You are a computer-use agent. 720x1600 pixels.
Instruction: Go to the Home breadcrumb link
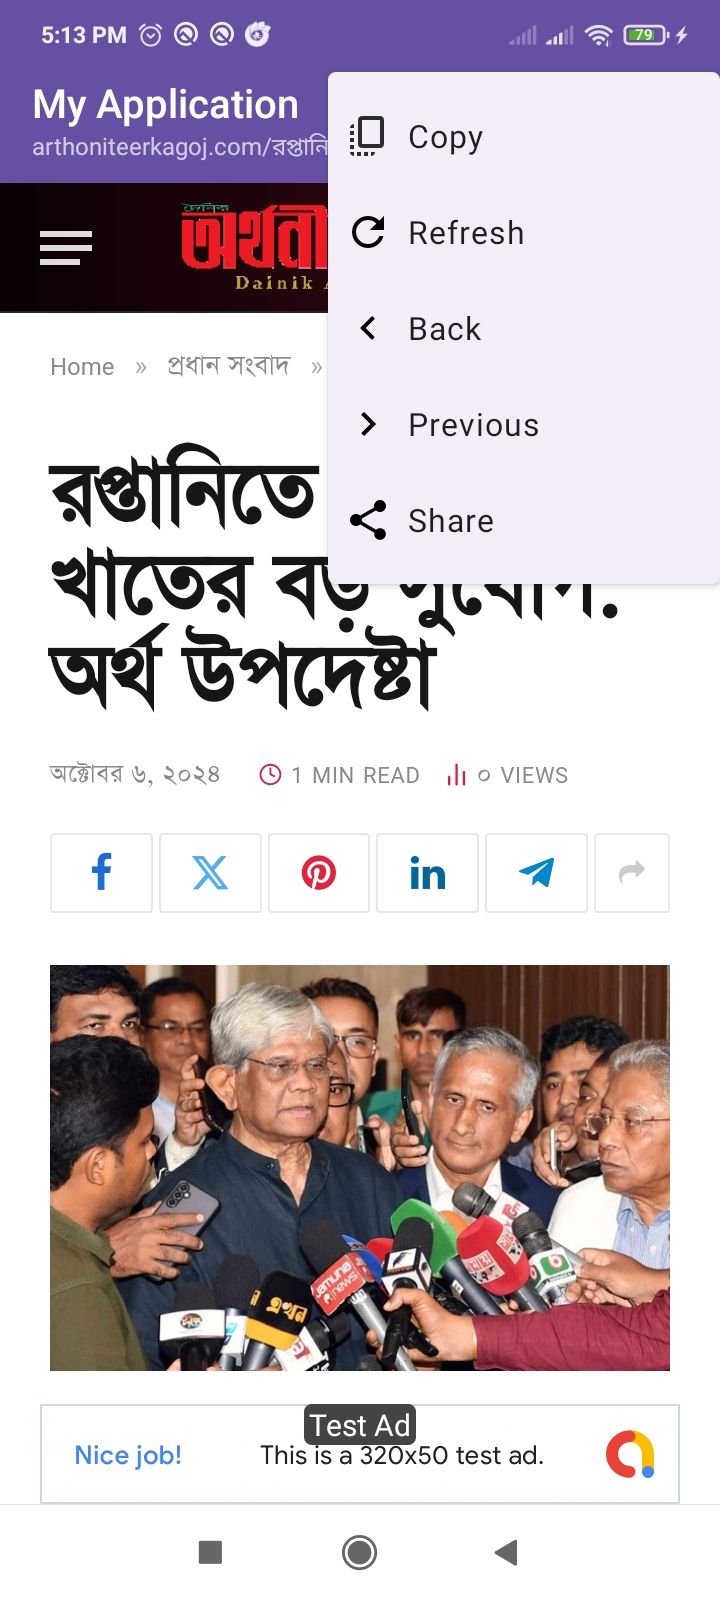82,367
